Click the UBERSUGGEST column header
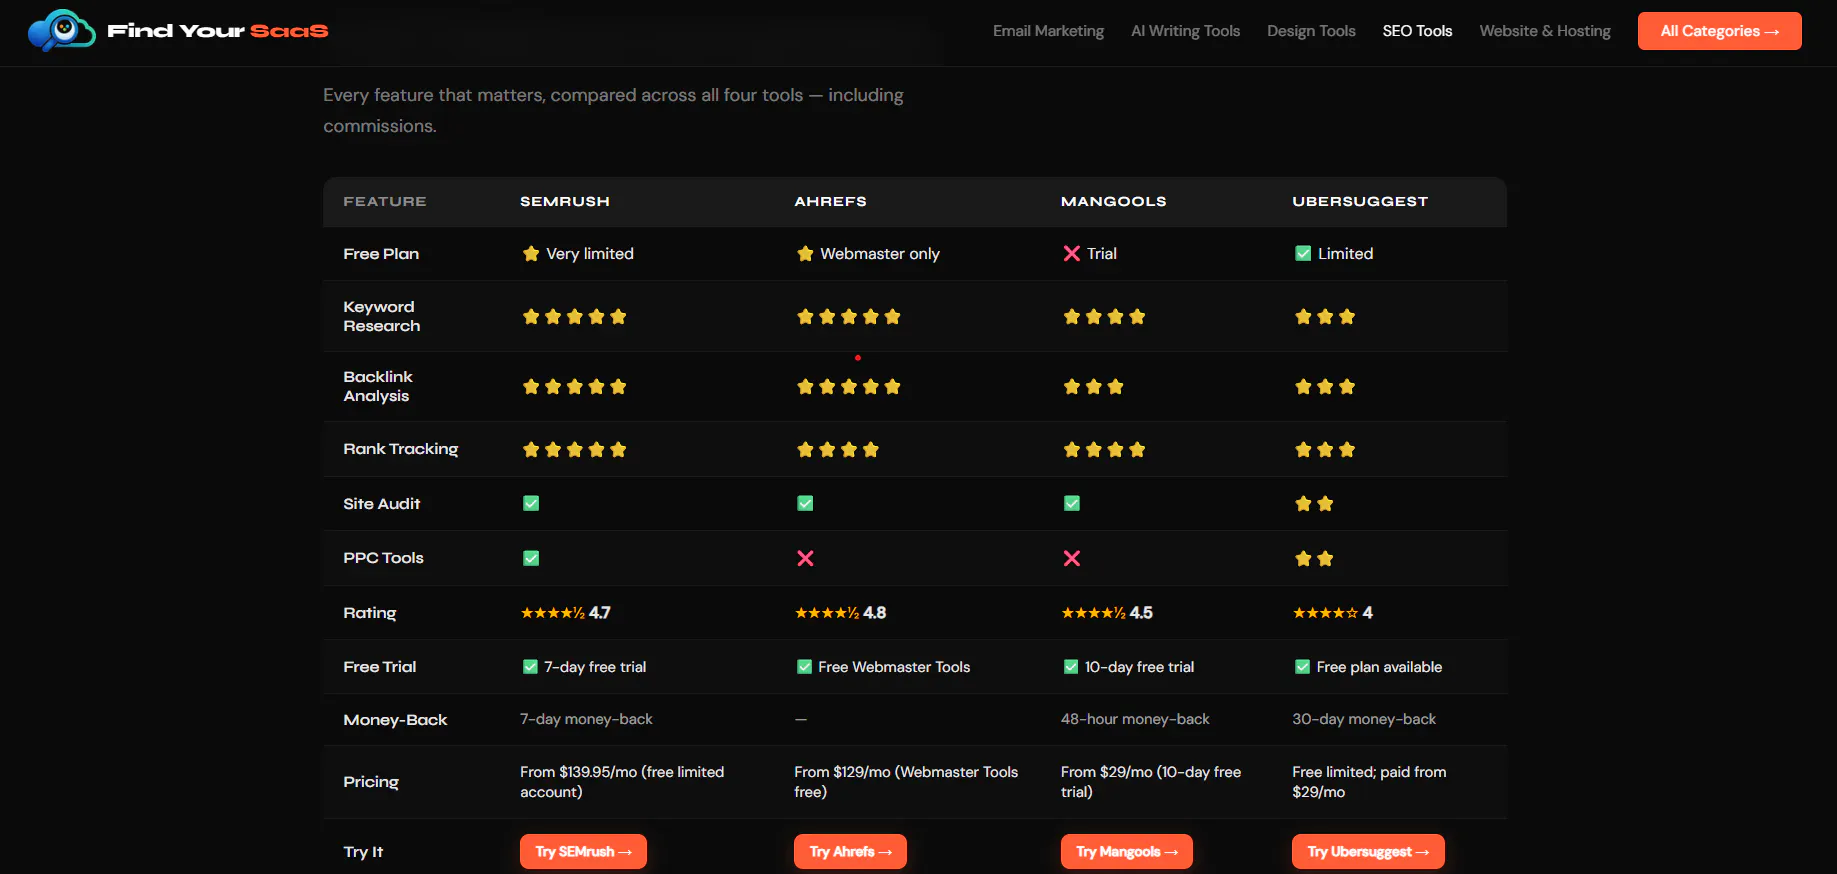Viewport: 1837px width, 874px height. [1360, 202]
